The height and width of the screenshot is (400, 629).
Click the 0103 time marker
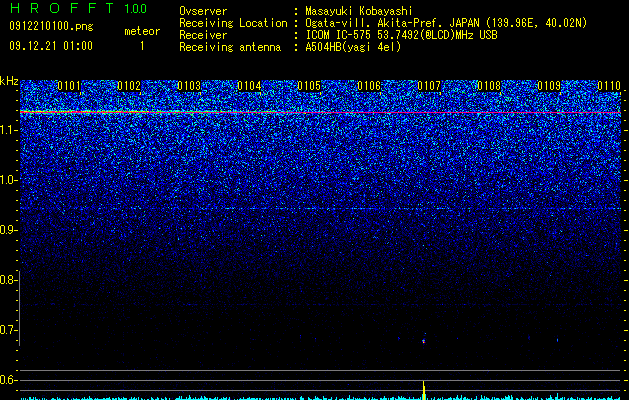tap(189, 86)
